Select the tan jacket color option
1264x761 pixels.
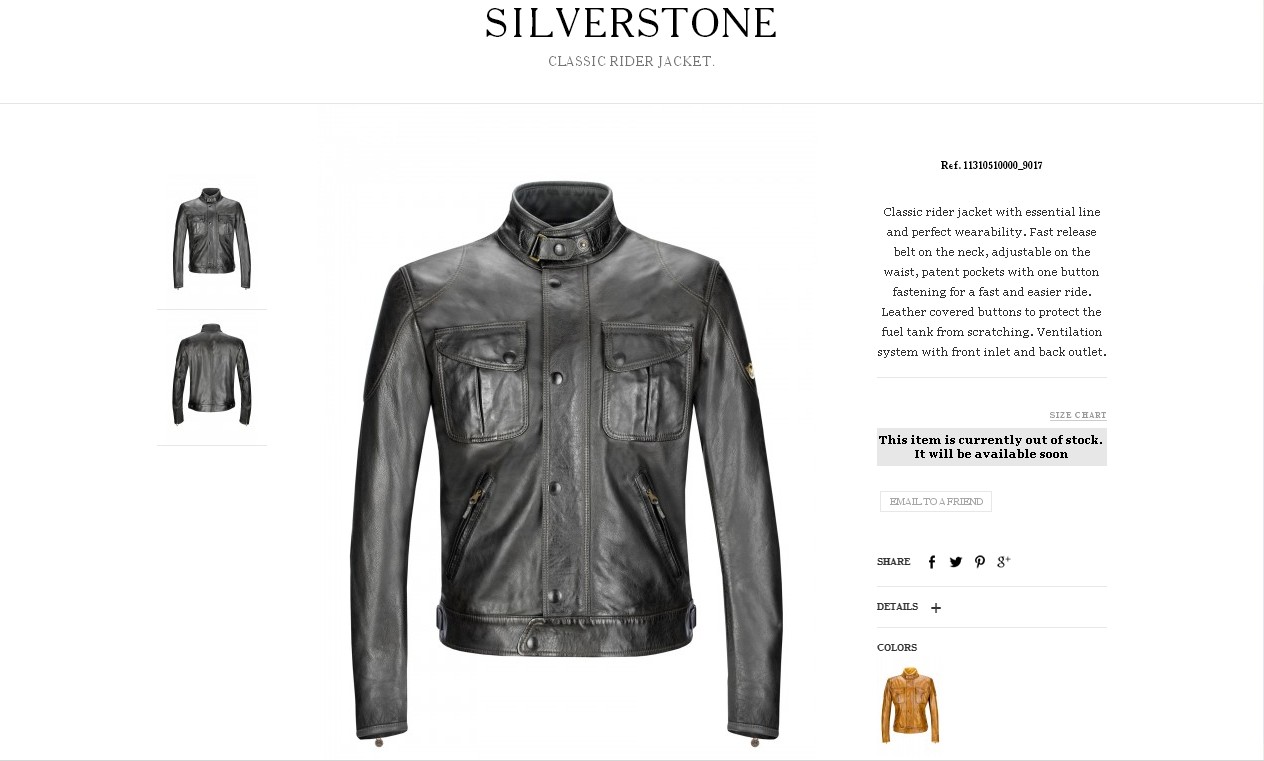pos(910,705)
